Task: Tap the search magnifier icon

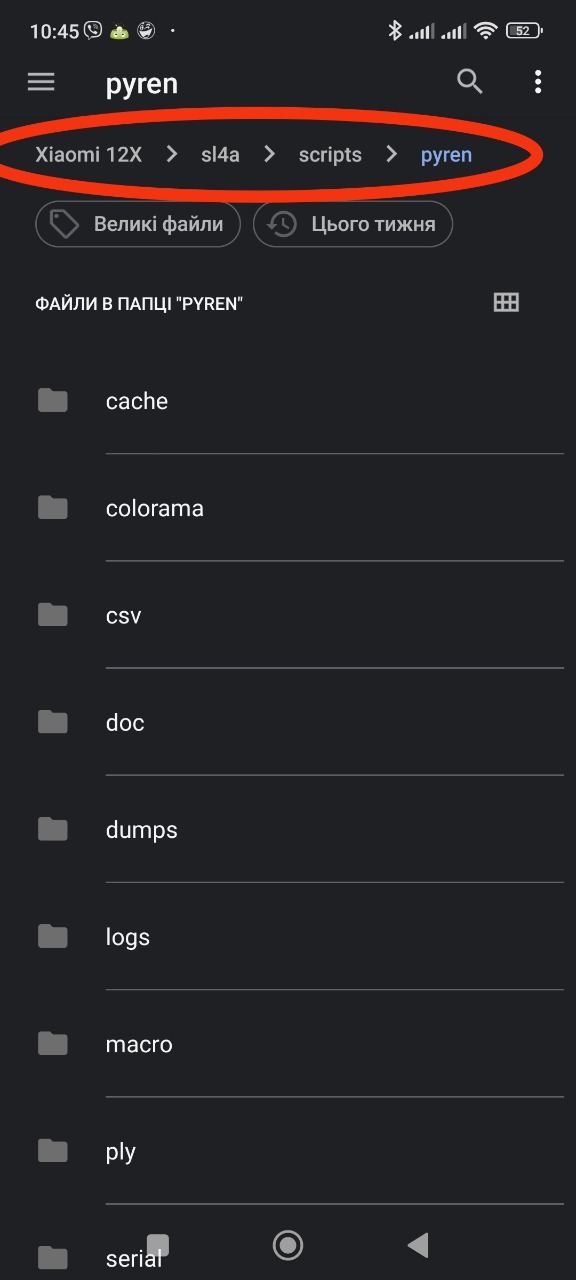Action: click(470, 82)
